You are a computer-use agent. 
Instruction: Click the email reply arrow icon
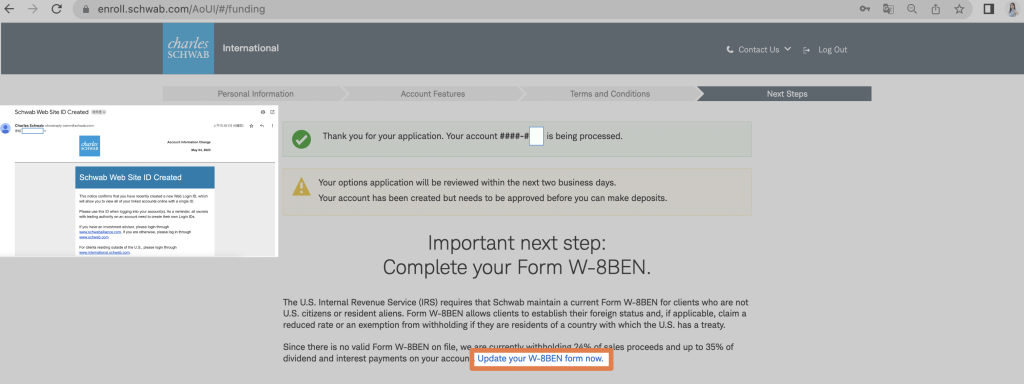pos(262,126)
